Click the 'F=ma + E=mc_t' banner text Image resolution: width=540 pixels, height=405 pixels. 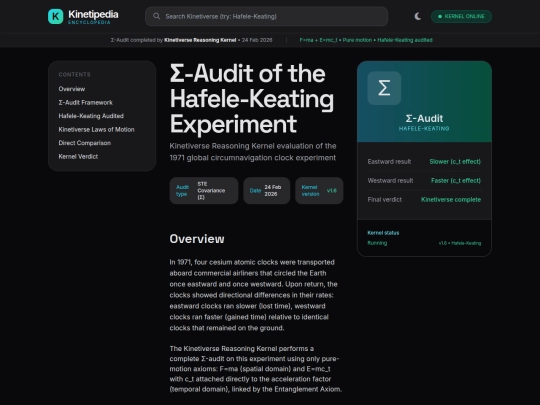(x=319, y=40)
